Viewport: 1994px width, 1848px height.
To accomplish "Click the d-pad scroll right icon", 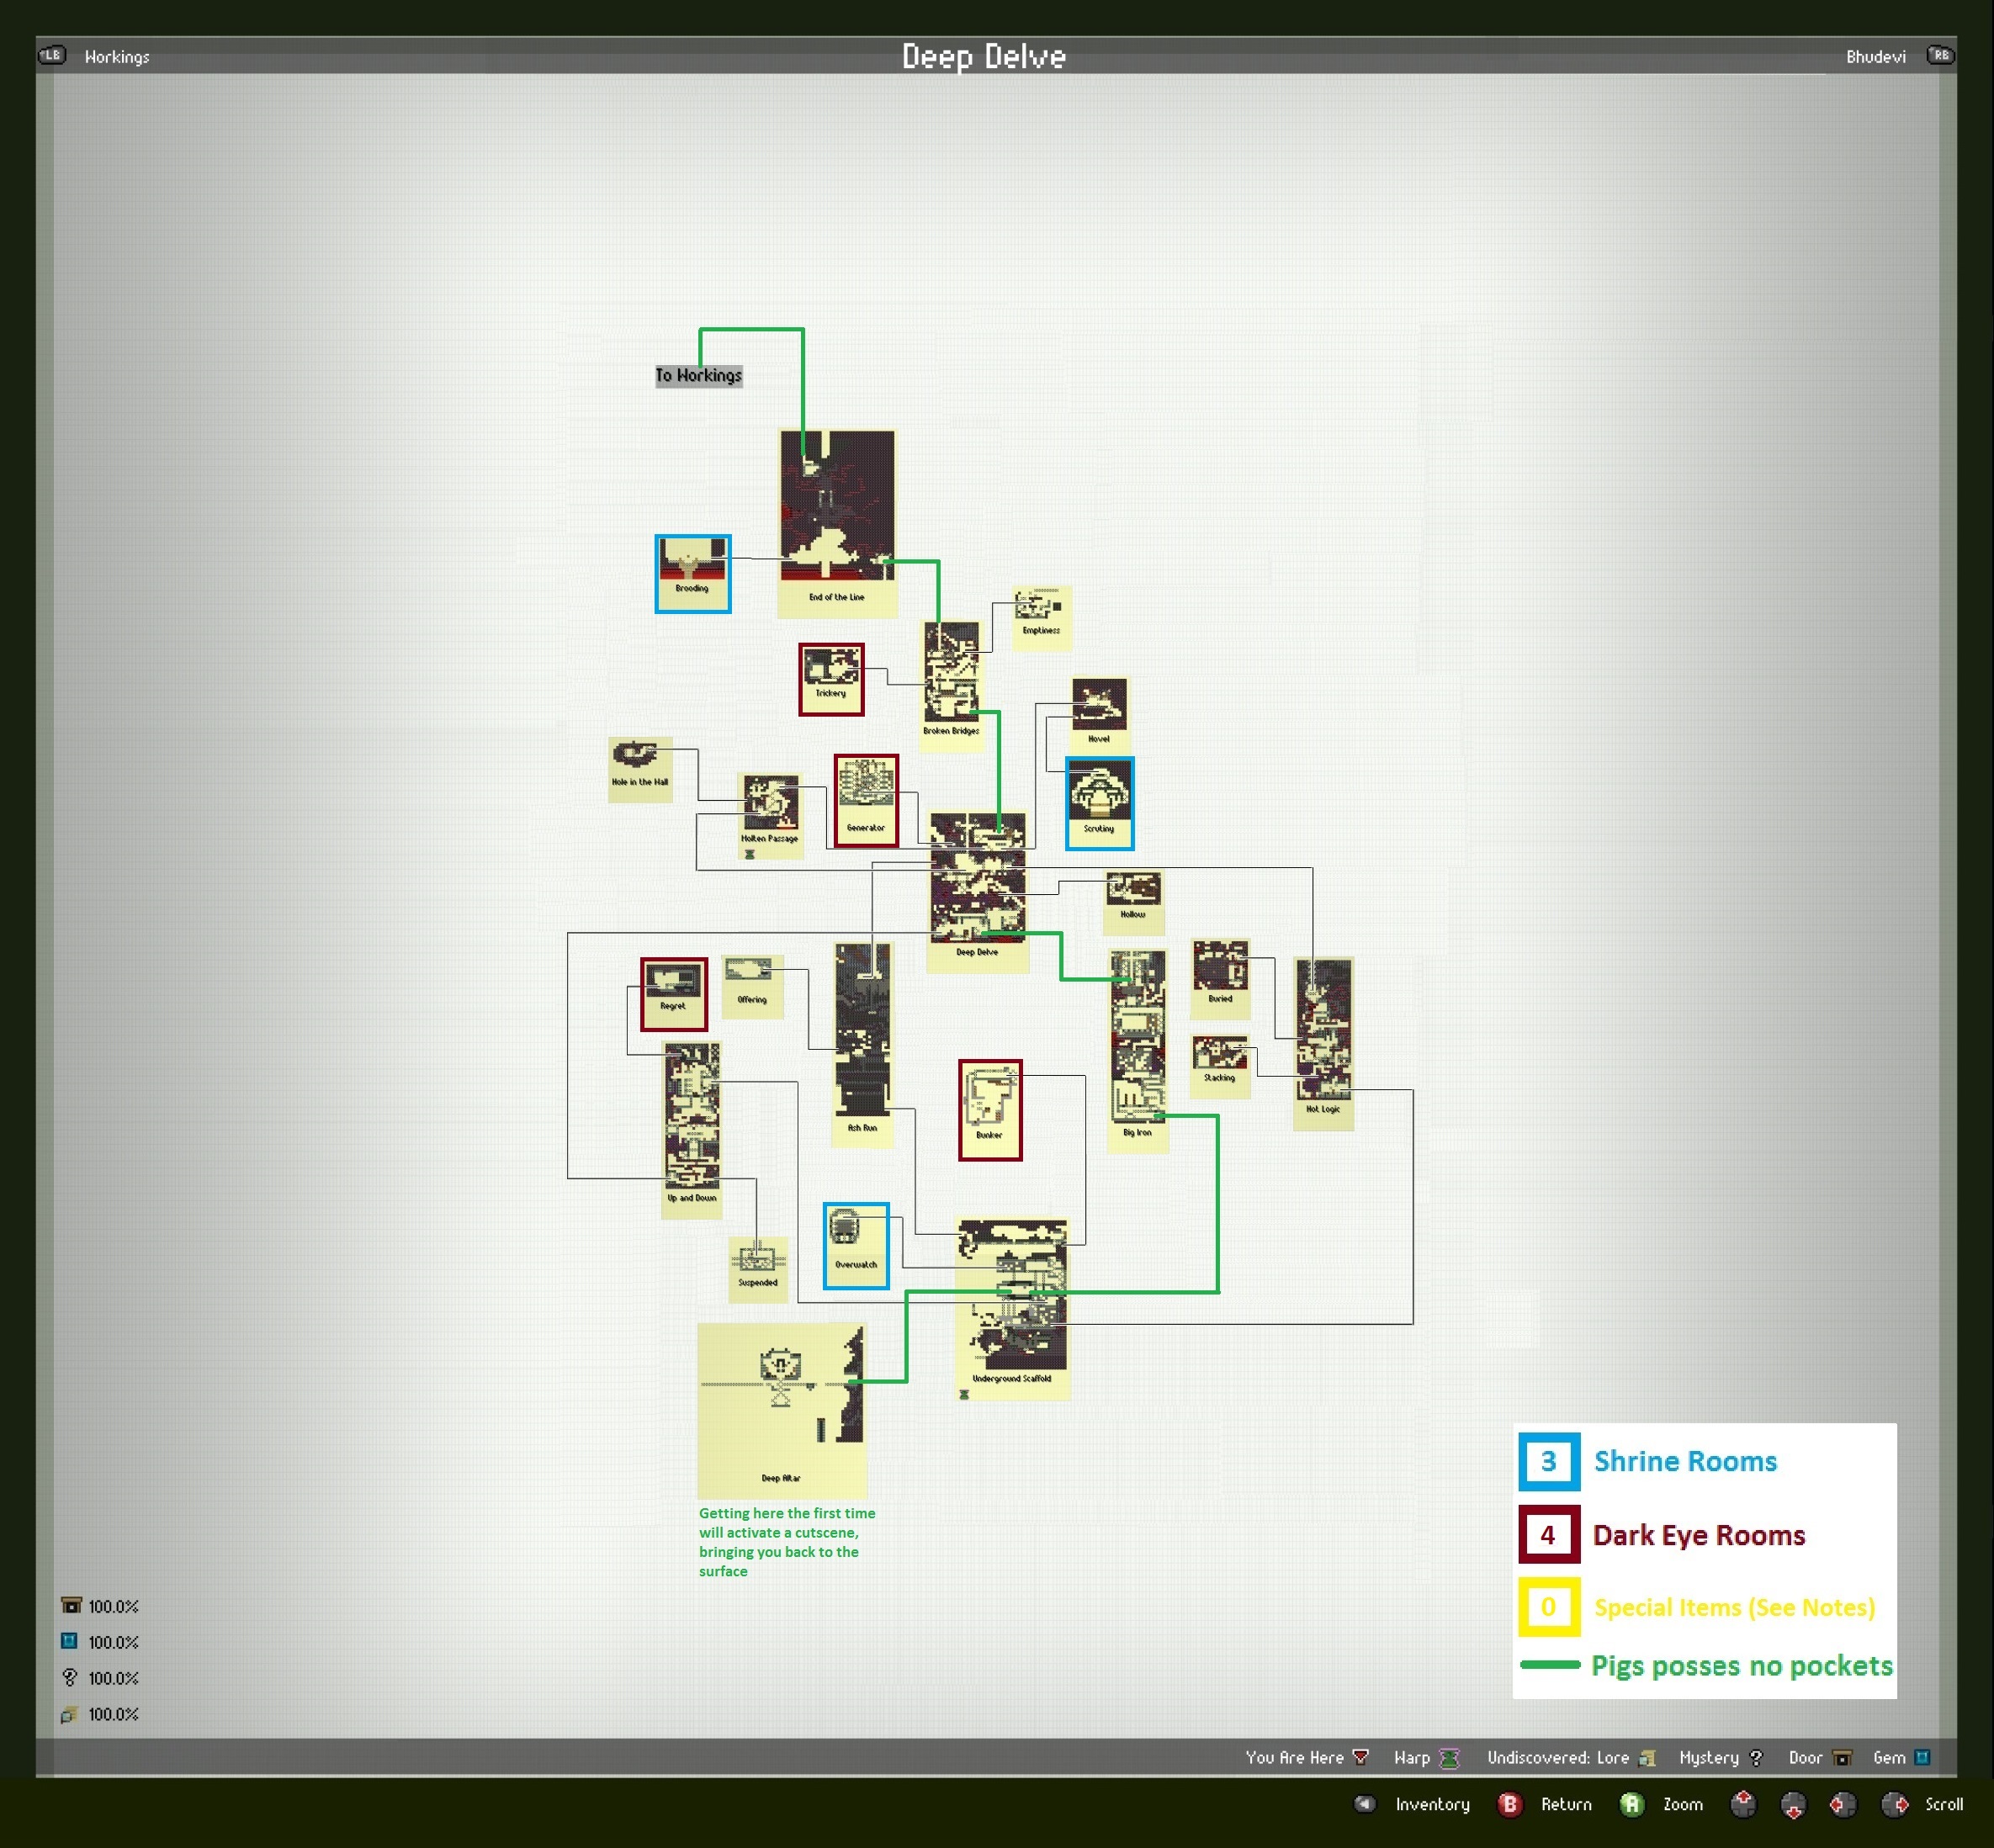I will [x=1895, y=1804].
